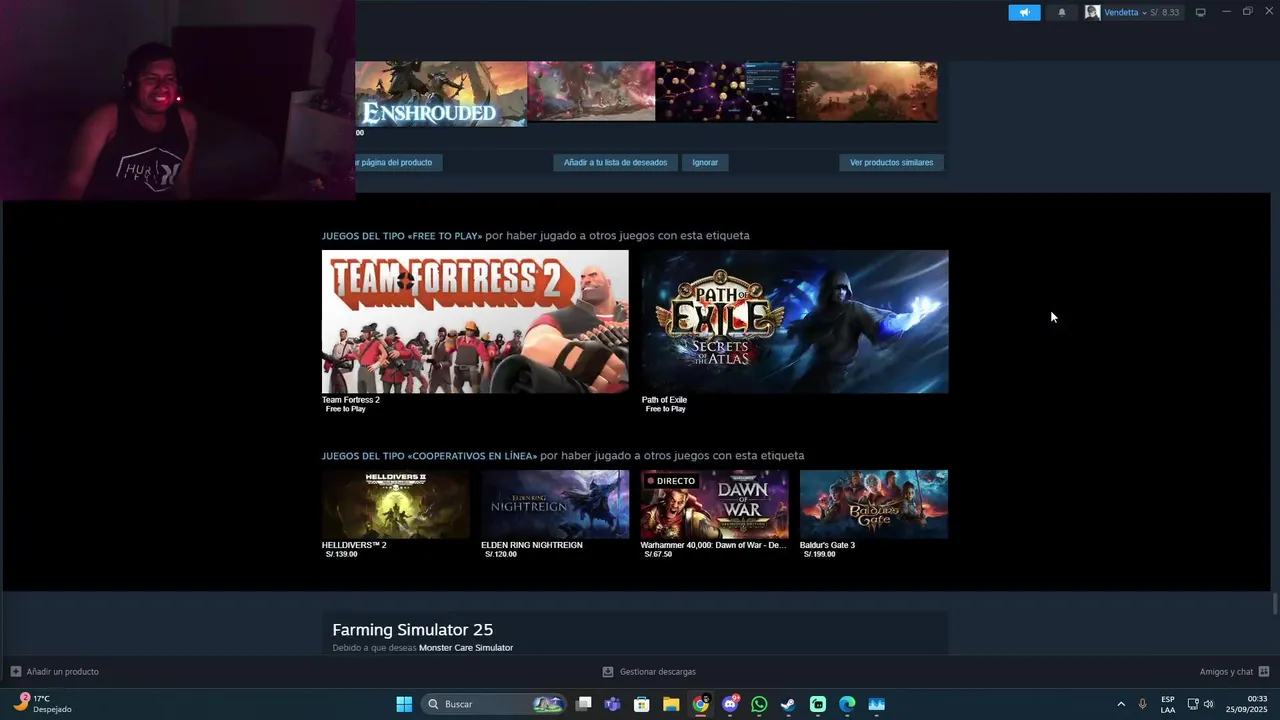Click the friends chat grid icon
Viewport: 1280px width, 720px height.
1263,671
